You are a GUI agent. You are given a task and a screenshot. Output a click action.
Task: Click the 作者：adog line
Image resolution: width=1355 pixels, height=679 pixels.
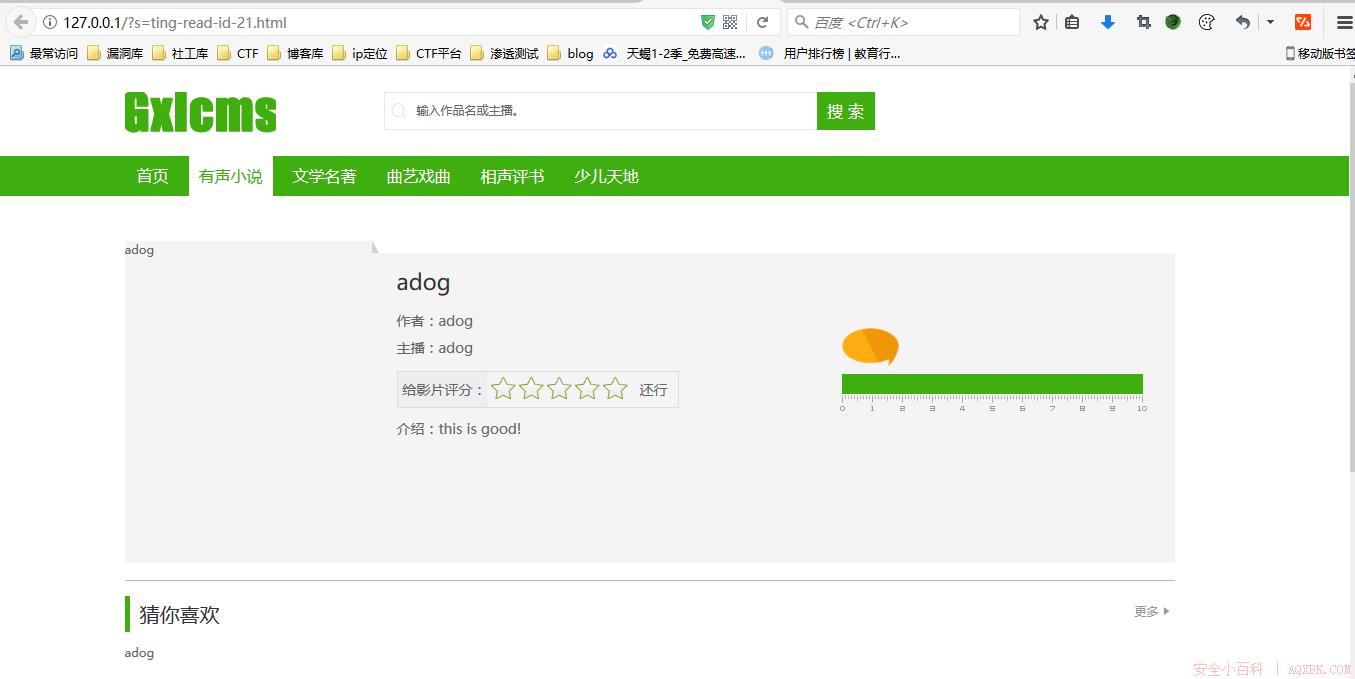(435, 321)
